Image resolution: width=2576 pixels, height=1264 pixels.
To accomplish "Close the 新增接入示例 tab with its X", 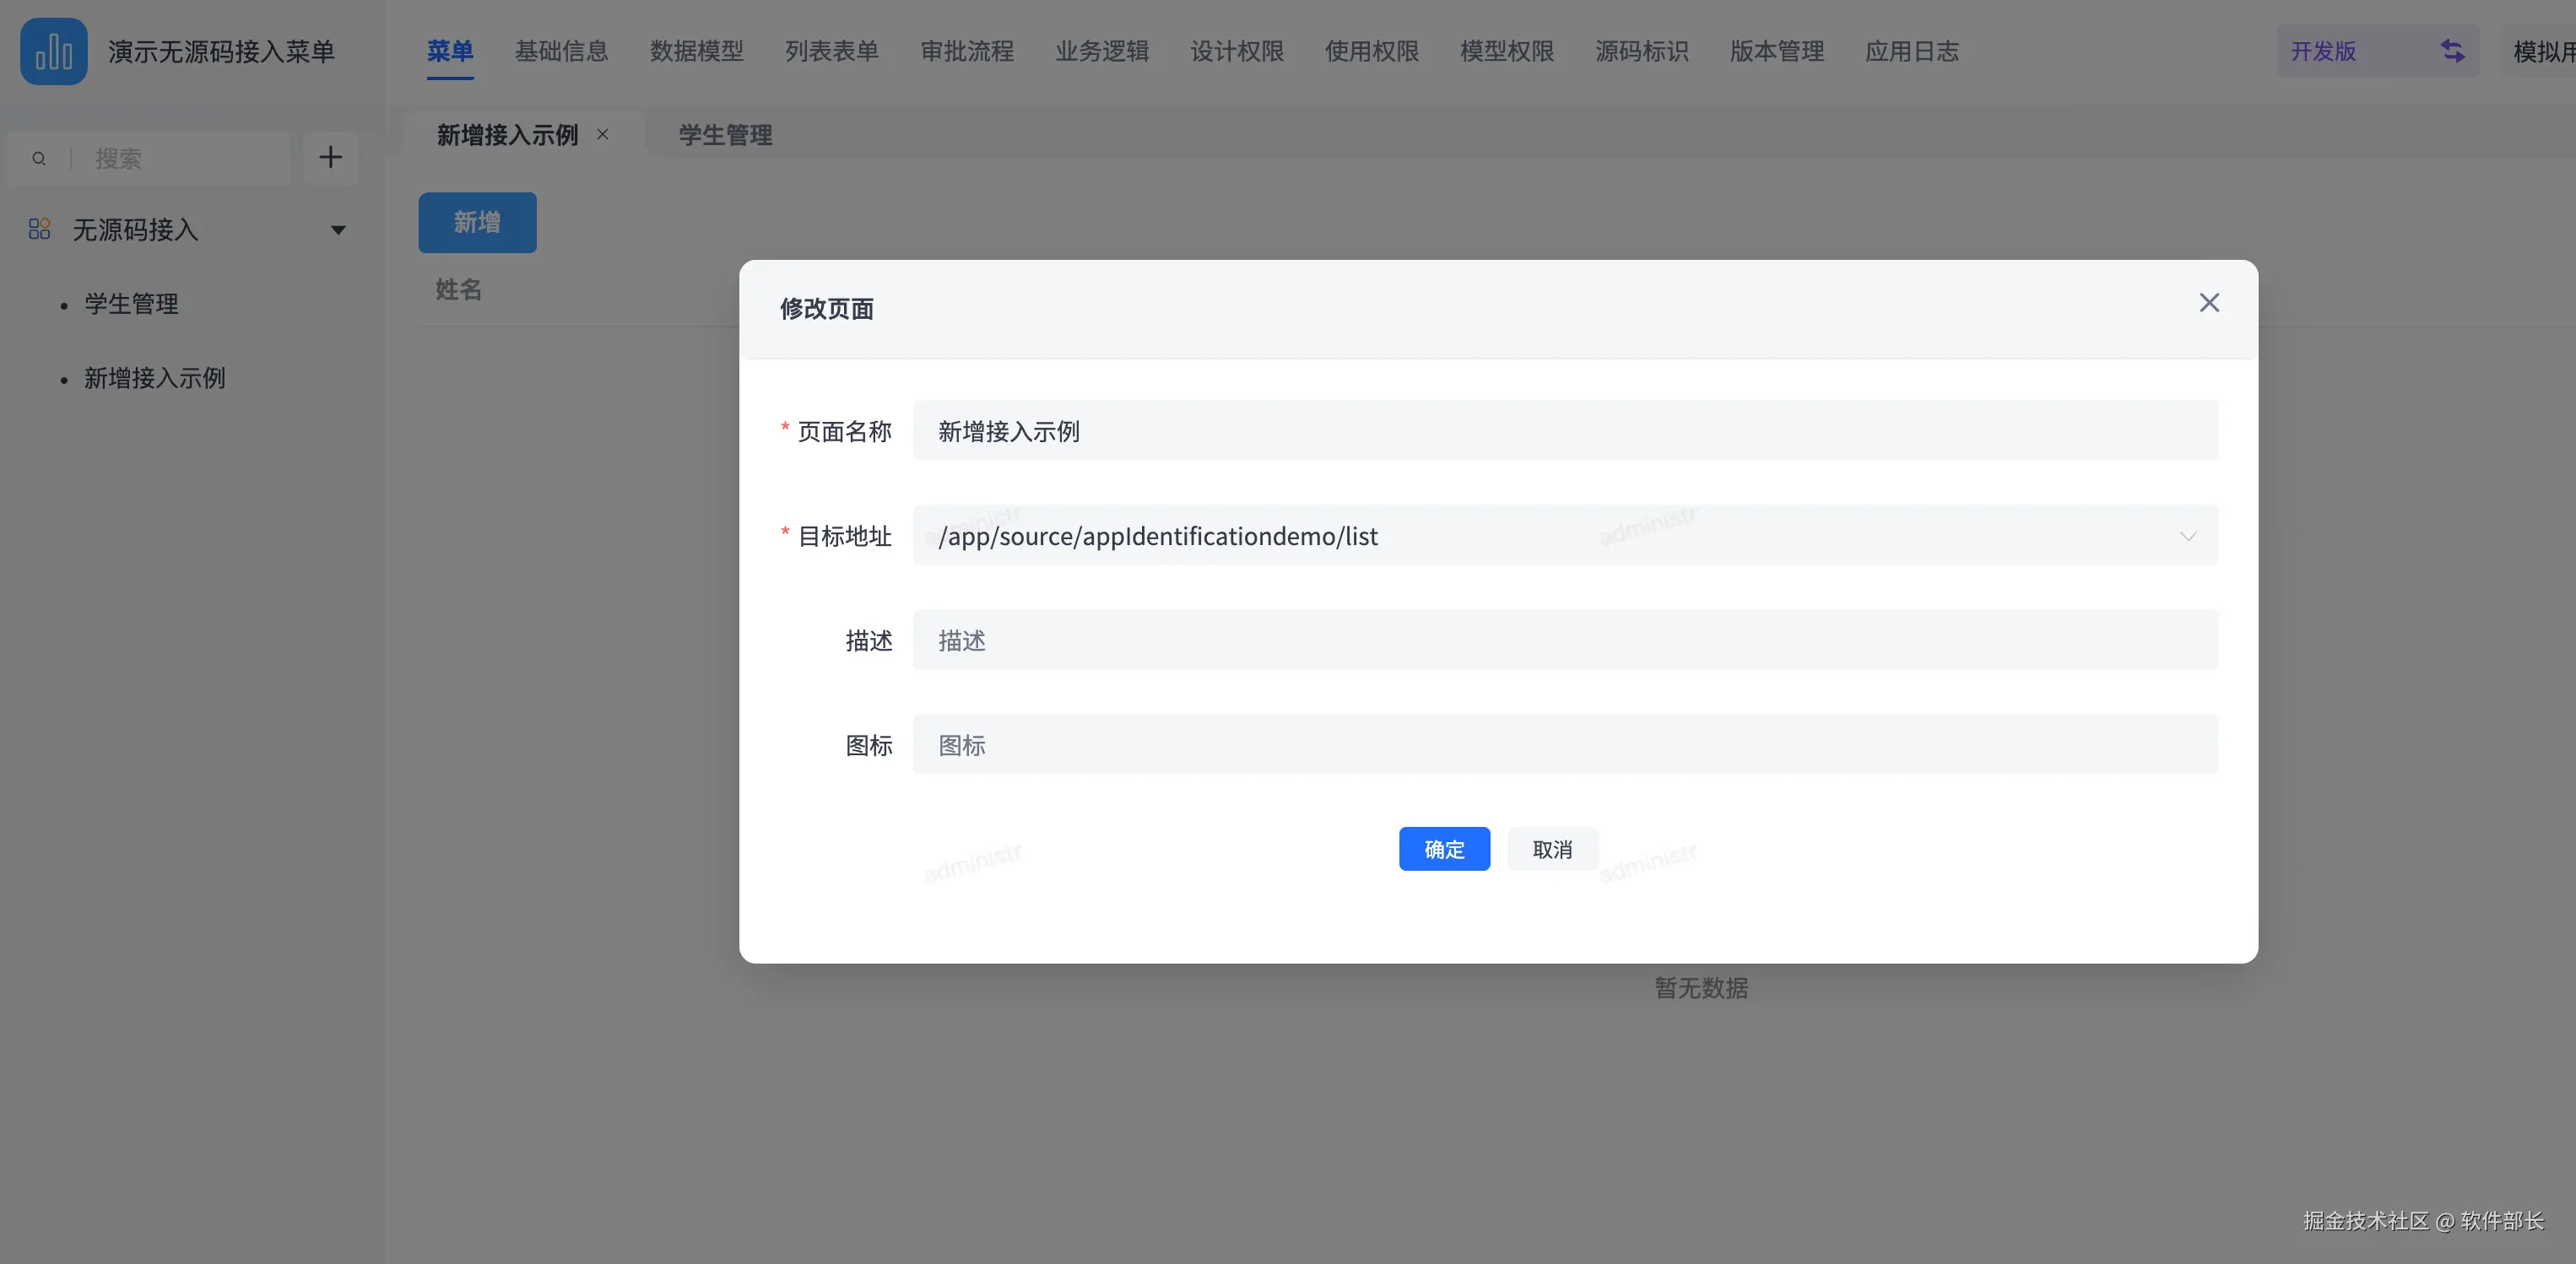I will click(x=603, y=134).
